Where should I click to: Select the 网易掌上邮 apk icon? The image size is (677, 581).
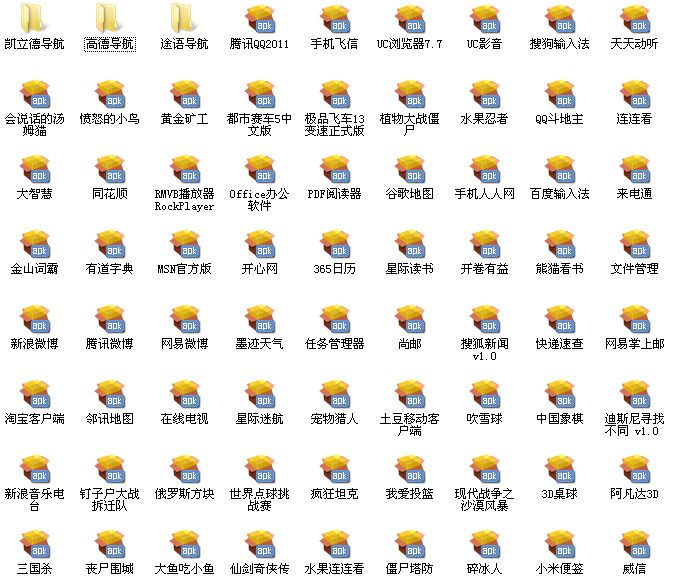point(635,319)
